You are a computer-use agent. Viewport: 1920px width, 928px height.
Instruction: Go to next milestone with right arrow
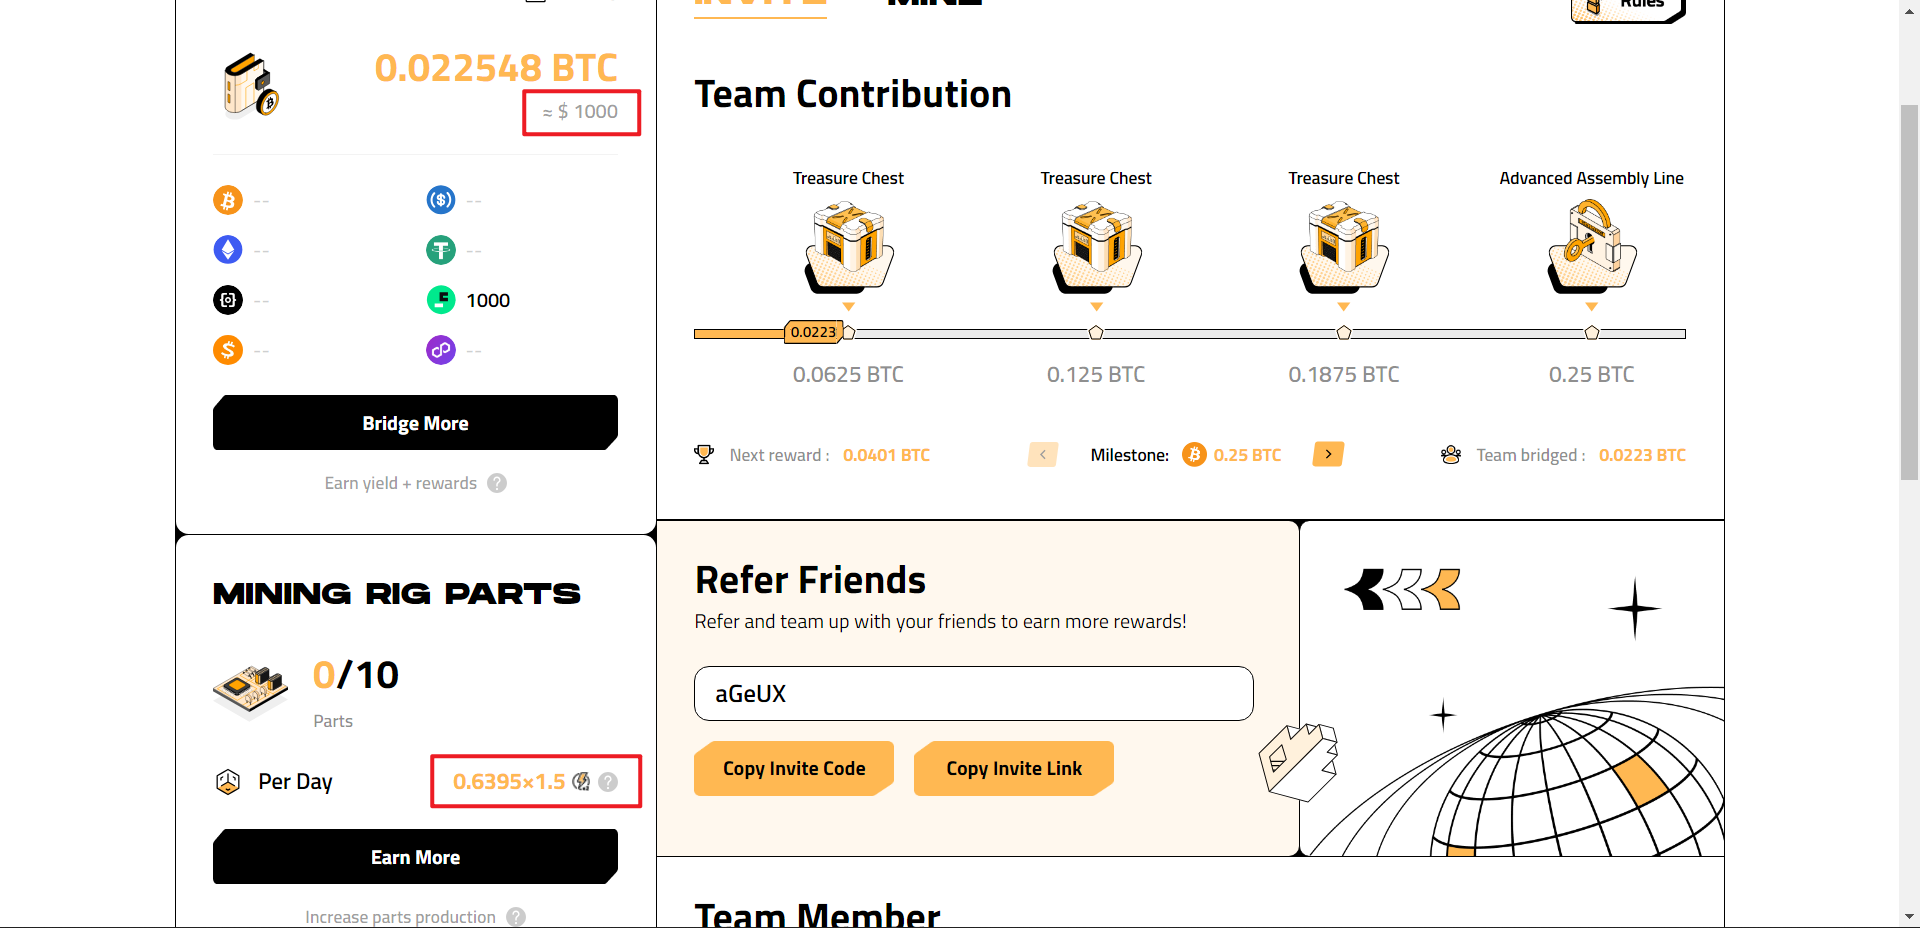(x=1328, y=454)
